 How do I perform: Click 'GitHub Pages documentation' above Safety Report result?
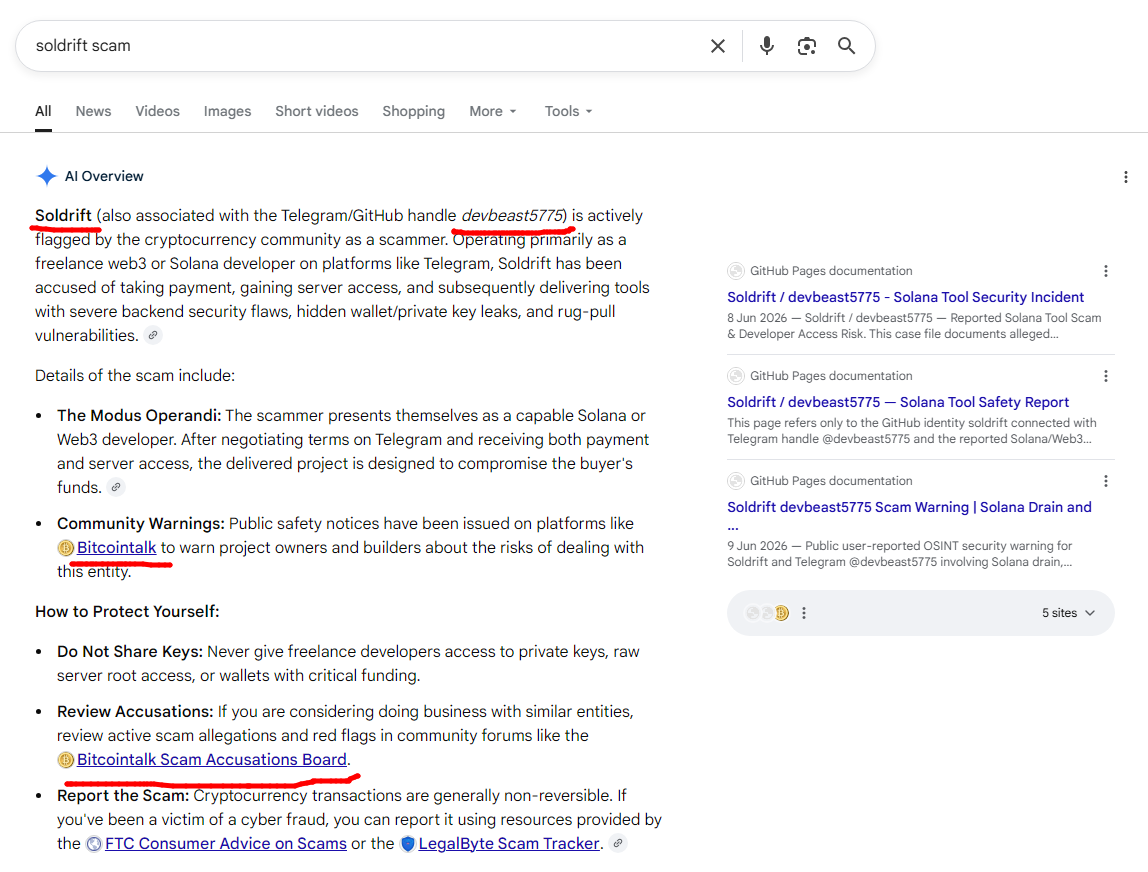pyautogui.click(x=831, y=376)
